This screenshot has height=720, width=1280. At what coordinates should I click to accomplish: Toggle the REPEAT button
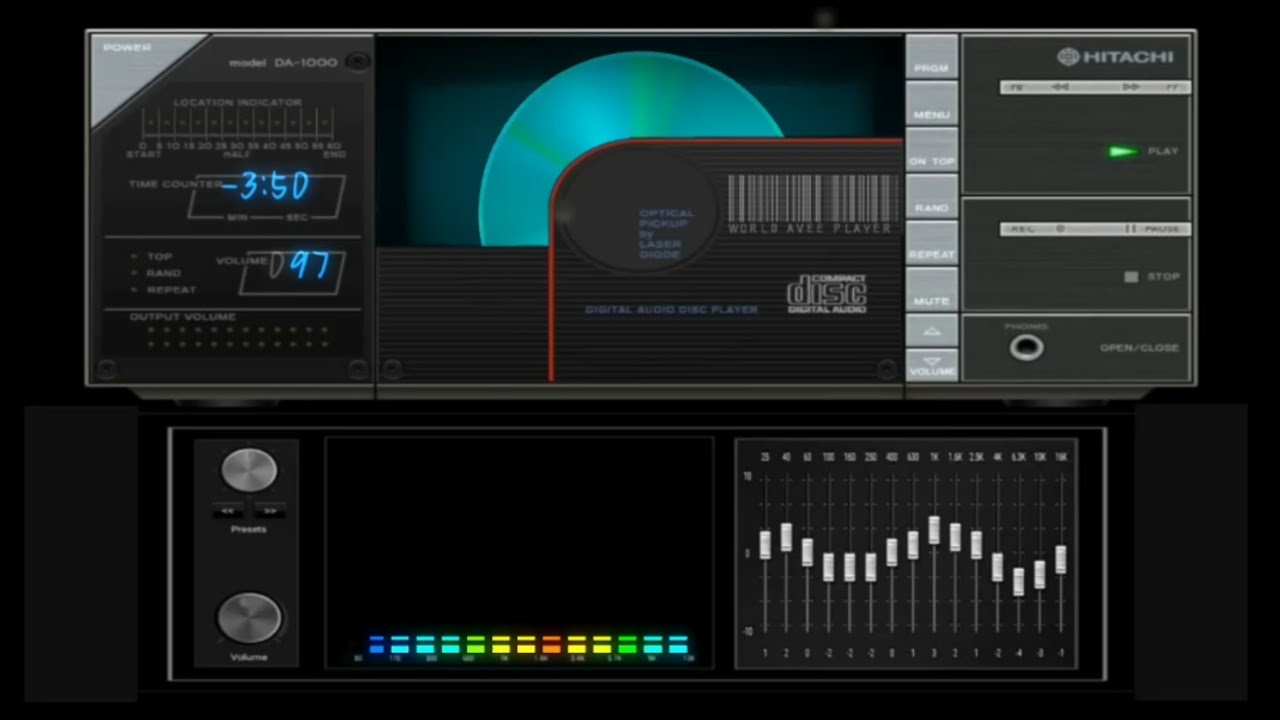(x=931, y=243)
